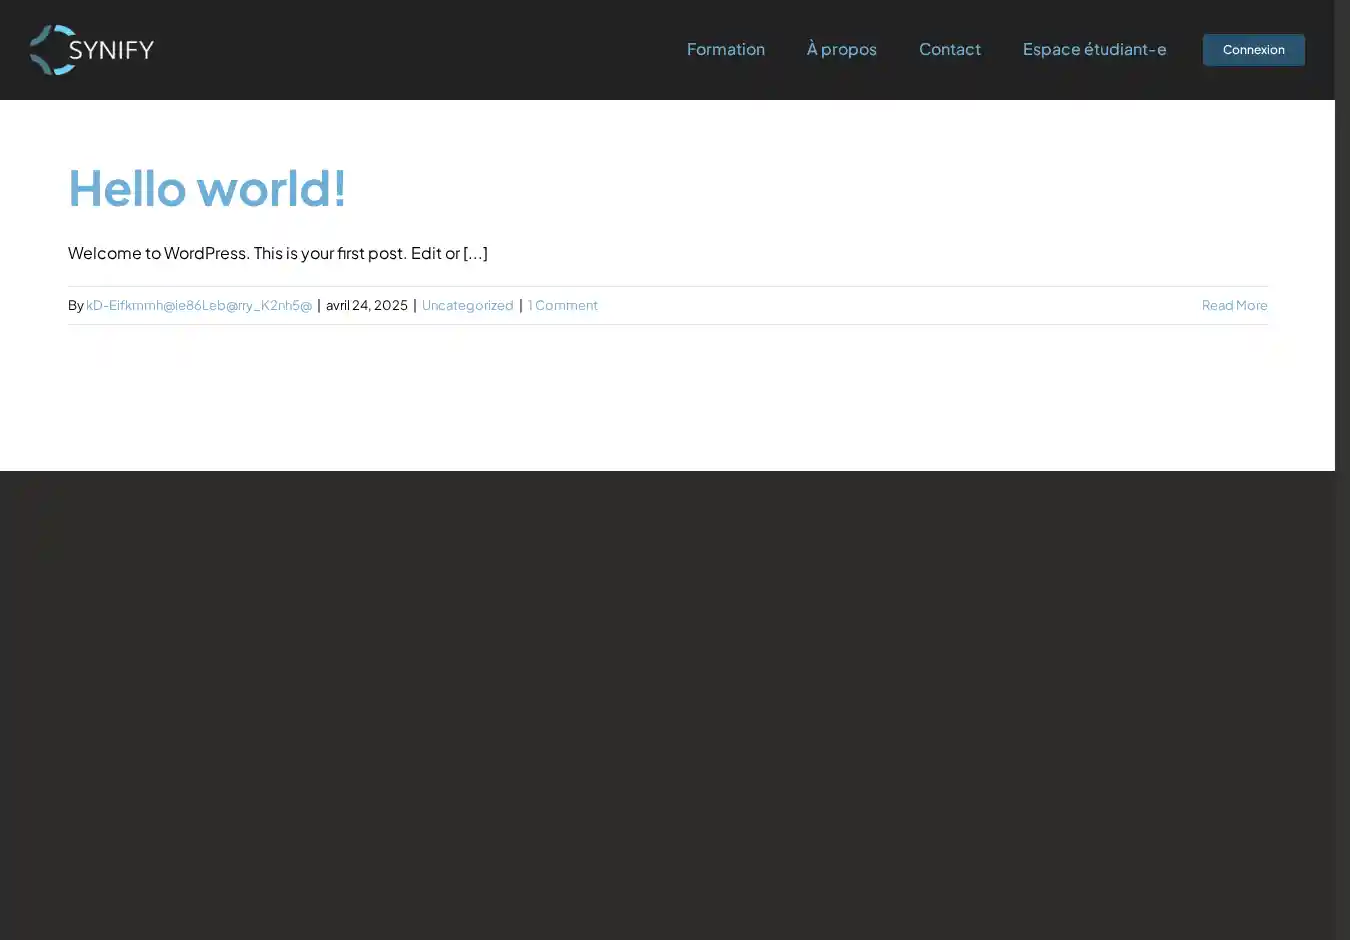Screen dimensions: 1350x940
Task: Click the "[...]" ellipsis ending the excerpt
Action: coord(475,253)
